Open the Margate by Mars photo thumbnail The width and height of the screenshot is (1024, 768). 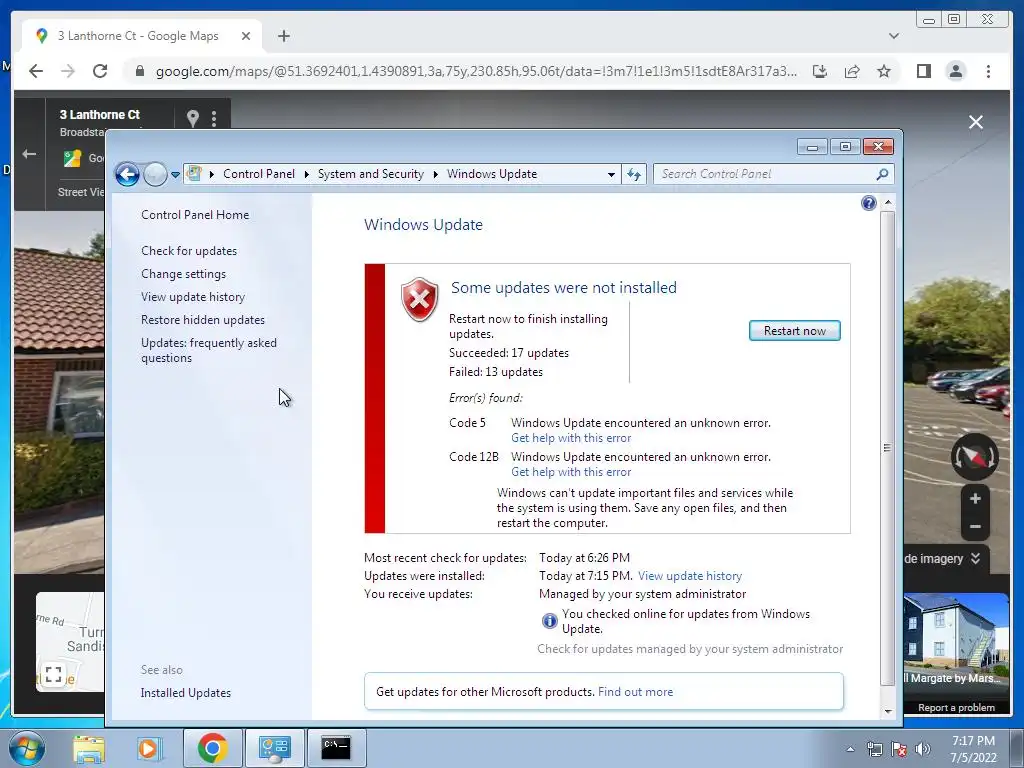[957, 639]
